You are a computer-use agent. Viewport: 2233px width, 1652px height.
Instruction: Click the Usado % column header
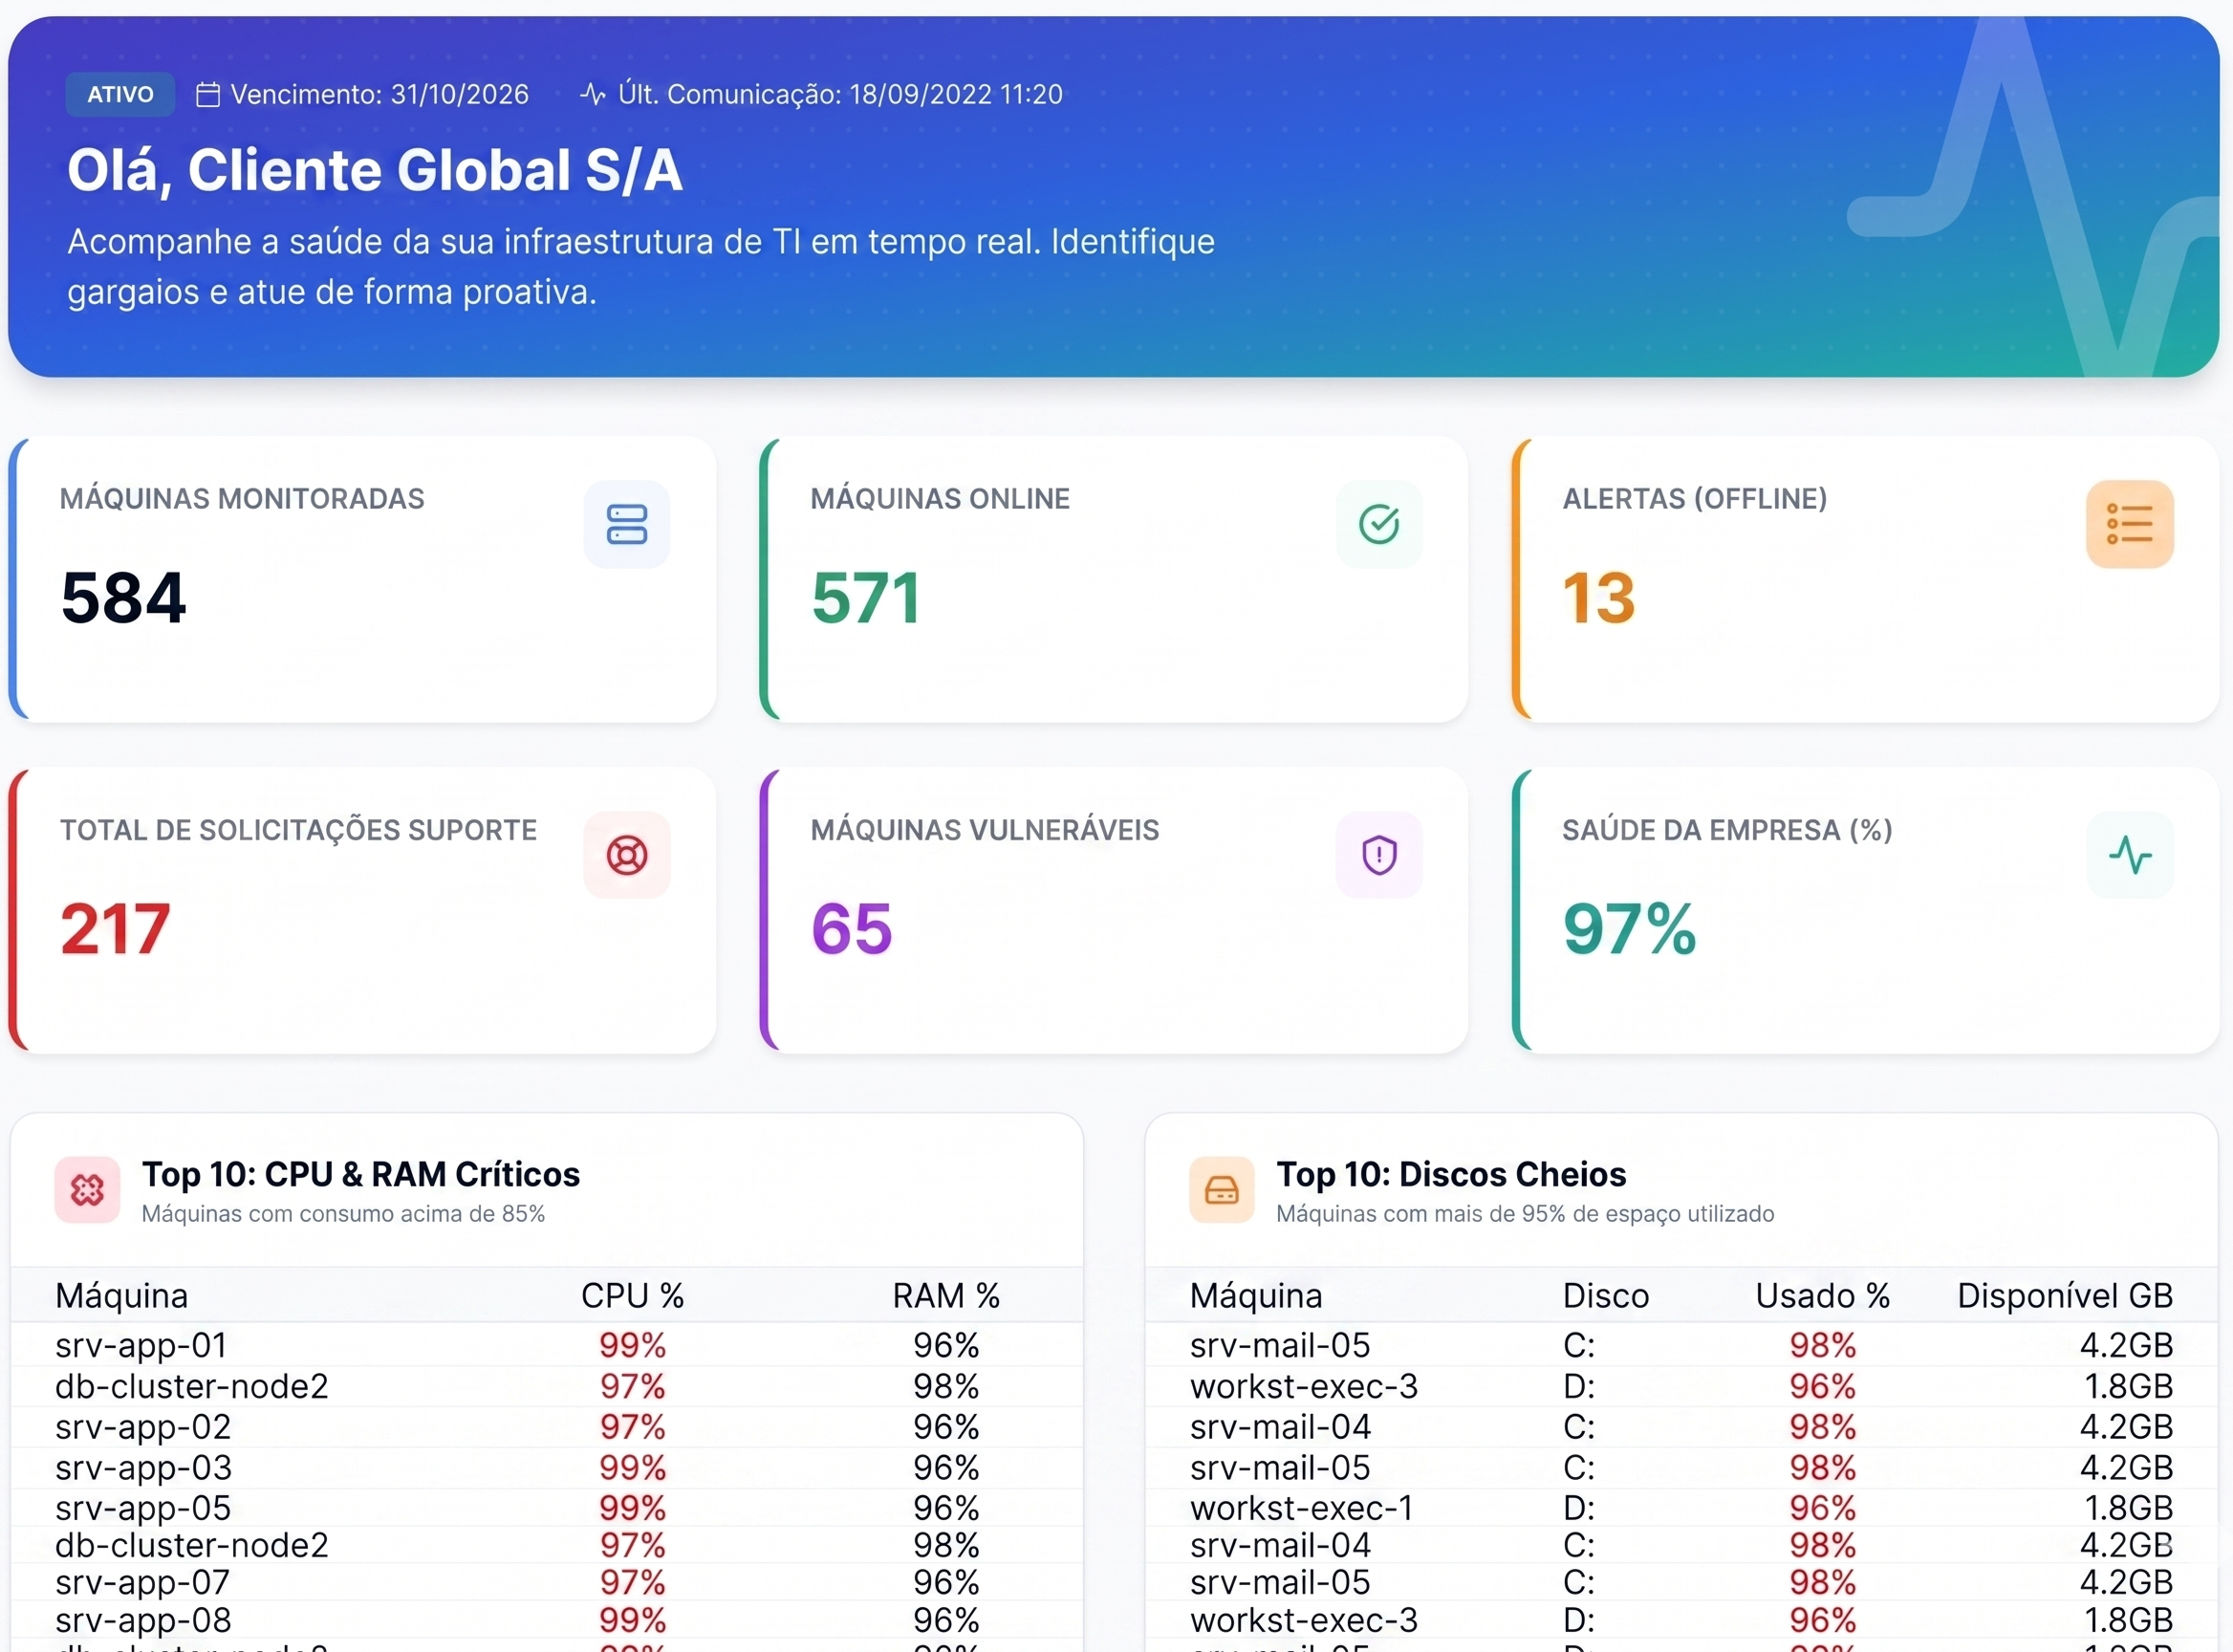click(x=1823, y=1296)
